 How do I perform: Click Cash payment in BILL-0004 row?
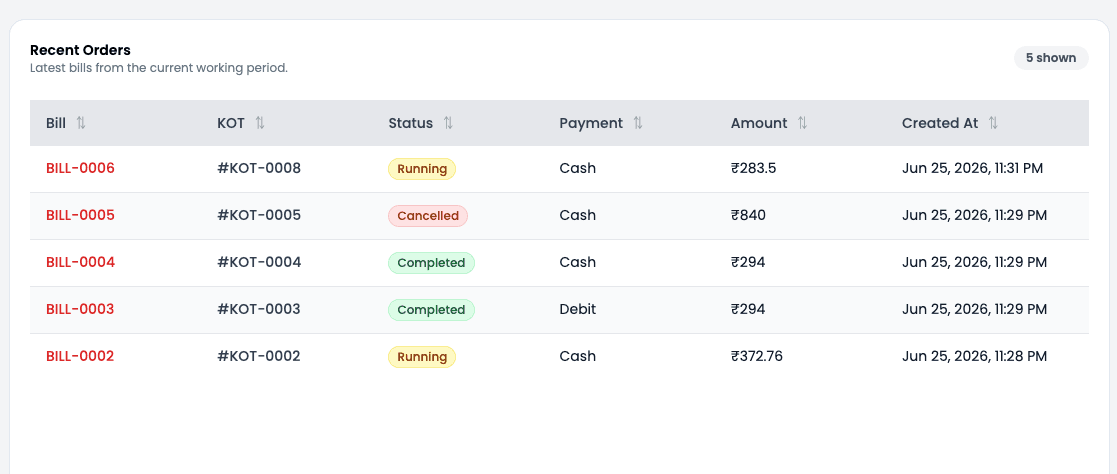click(578, 262)
